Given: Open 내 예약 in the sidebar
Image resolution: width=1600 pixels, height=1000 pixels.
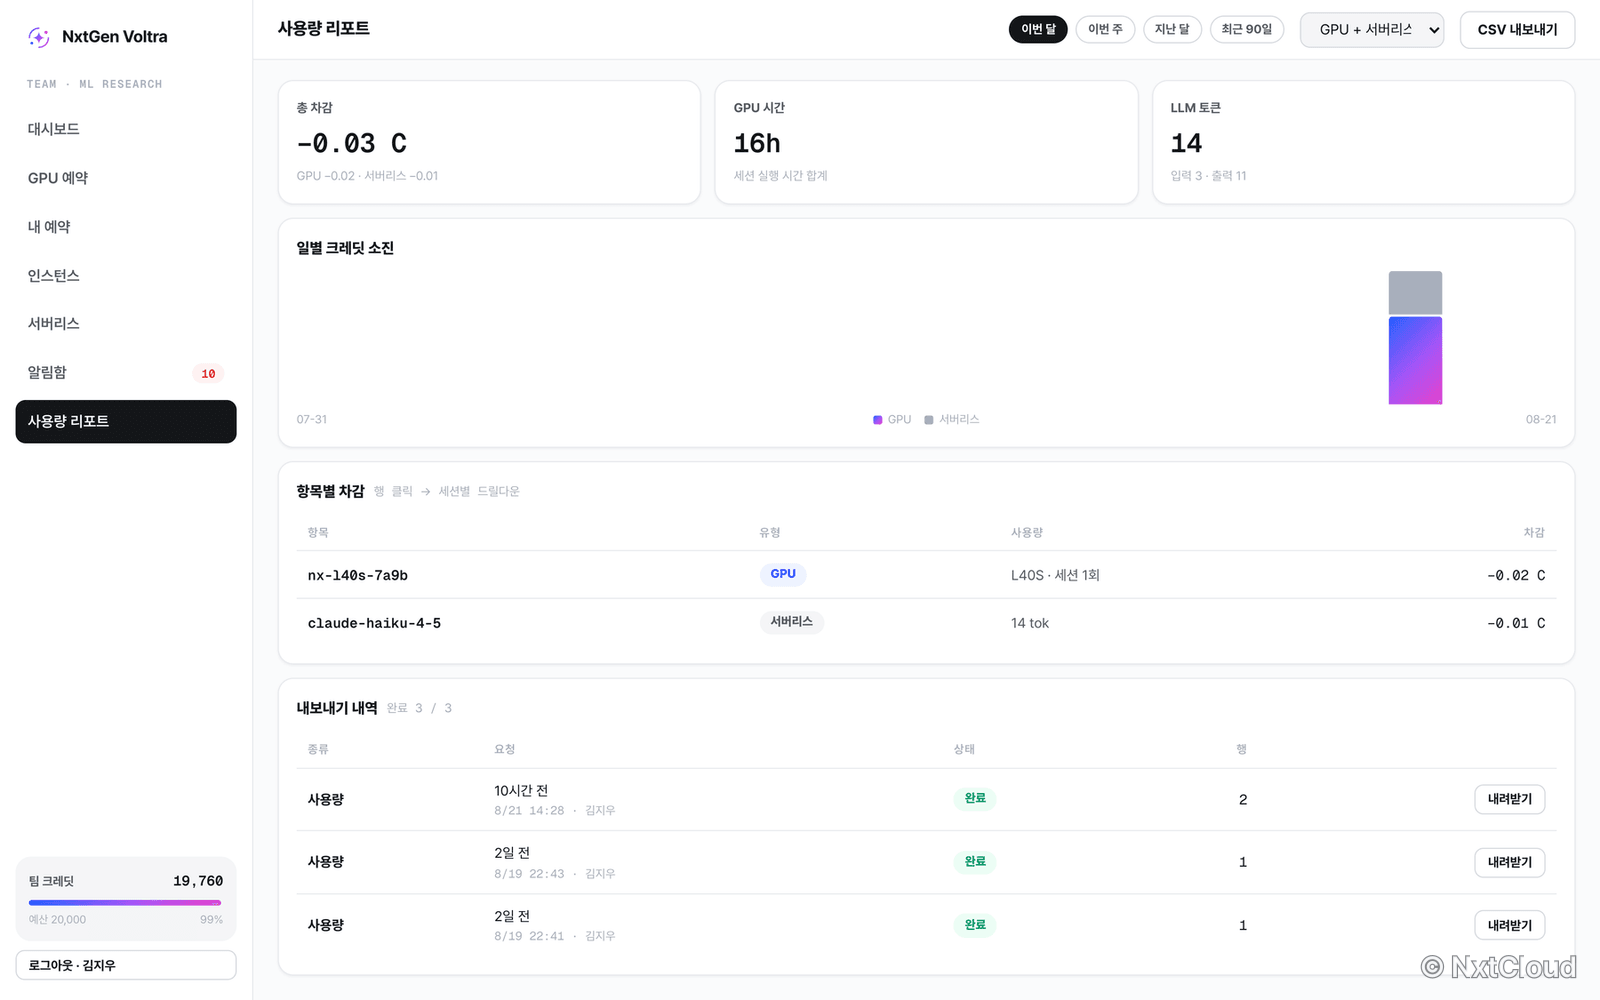Looking at the screenshot, I should tap(126, 227).
